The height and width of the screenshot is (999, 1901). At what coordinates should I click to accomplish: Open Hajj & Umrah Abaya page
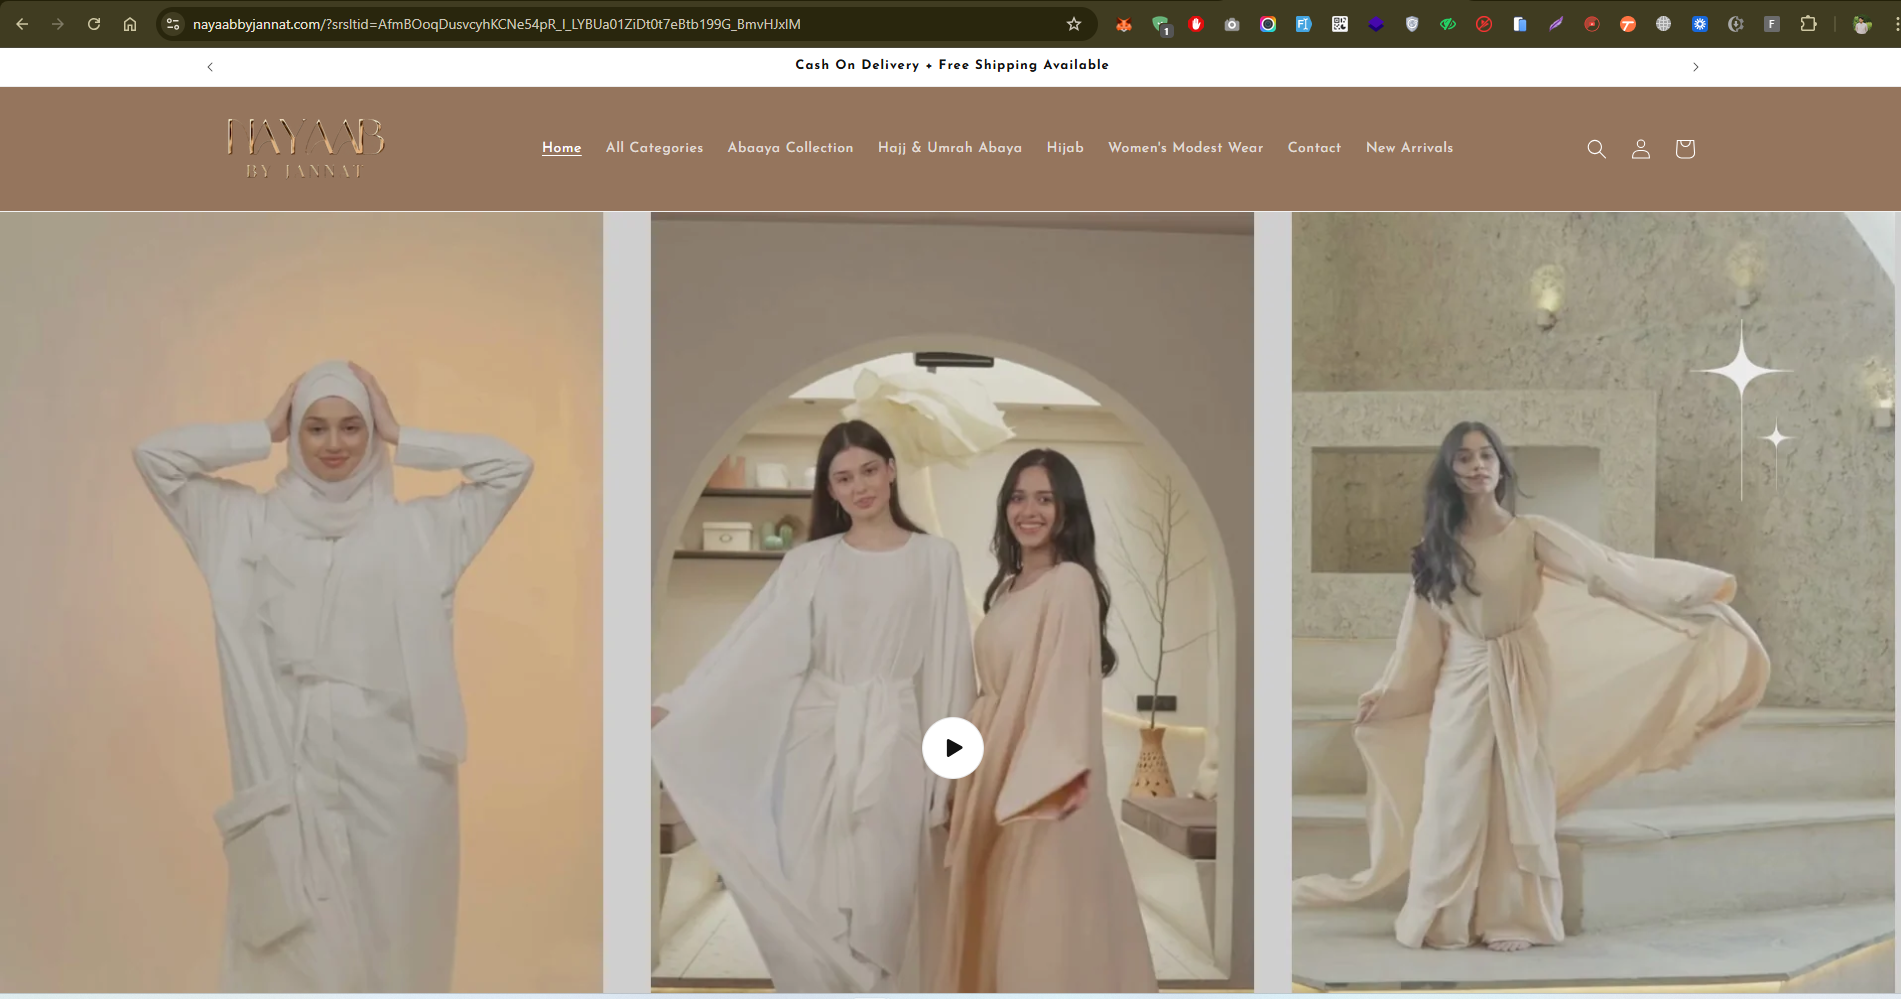click(x=949, y=148)
